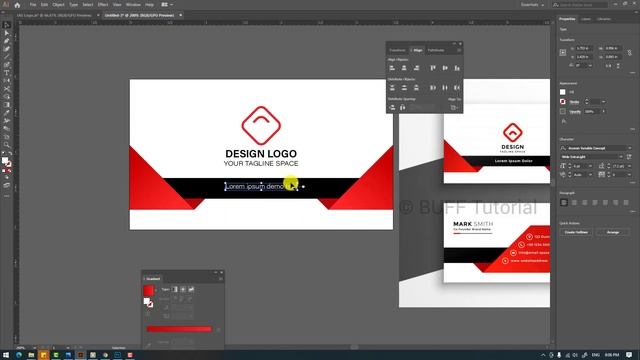Click the Stroke label link in Appearance
This screenshot has height=360, width=640.
pyautogui.click(x=574, y=102)
